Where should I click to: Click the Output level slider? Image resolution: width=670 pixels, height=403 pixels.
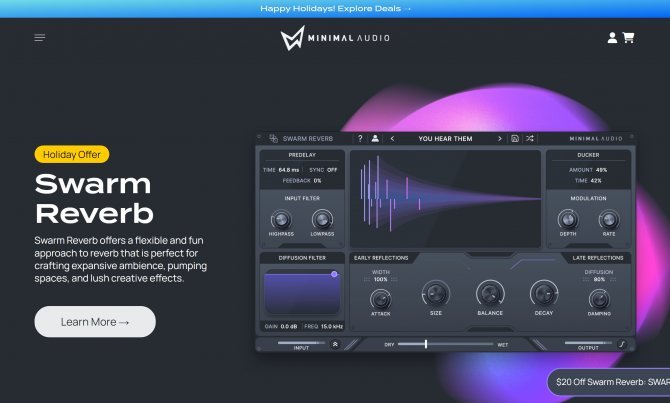pos(588,343)
